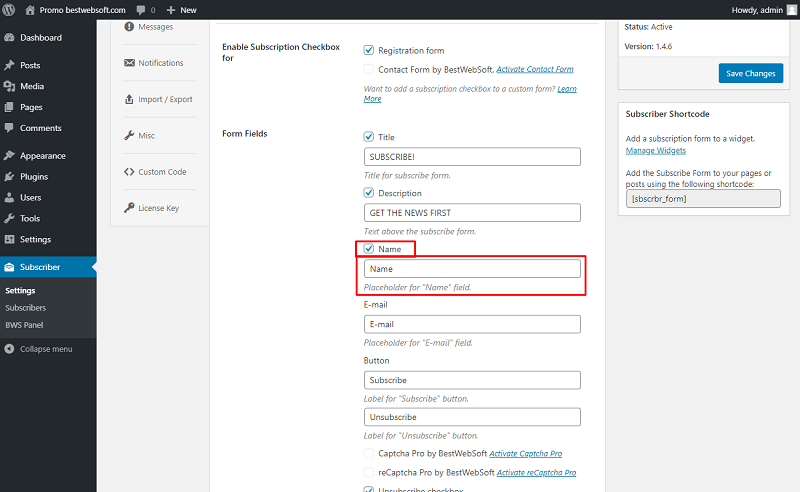Follow the Manage Widgets link
This screenshot has width=800, height=492.
(x=656, y=151)
